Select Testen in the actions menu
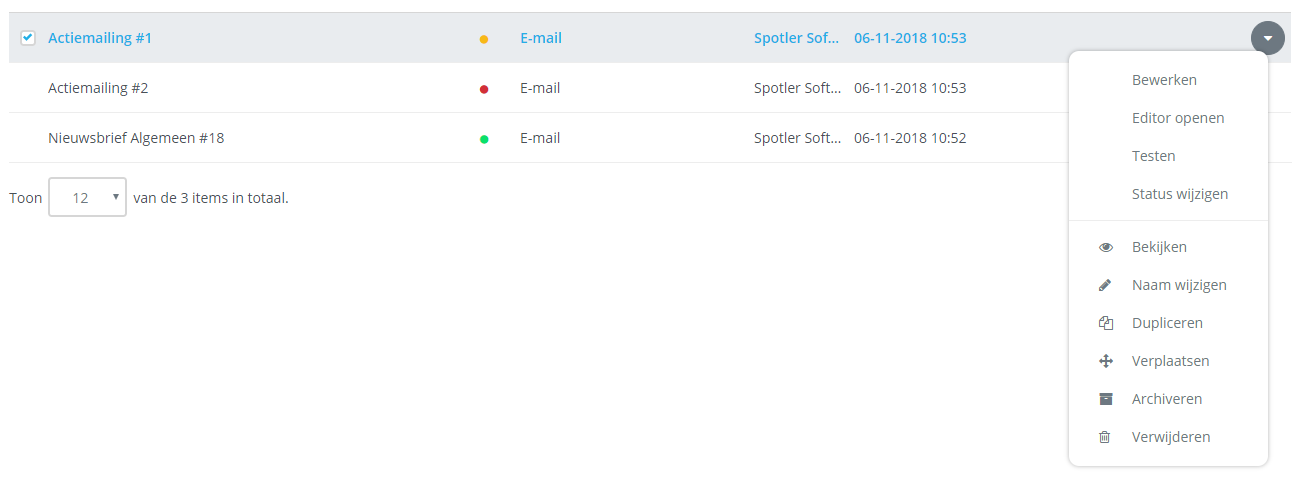This screenshot has width=1300, height=480. tap(1153, 156)
